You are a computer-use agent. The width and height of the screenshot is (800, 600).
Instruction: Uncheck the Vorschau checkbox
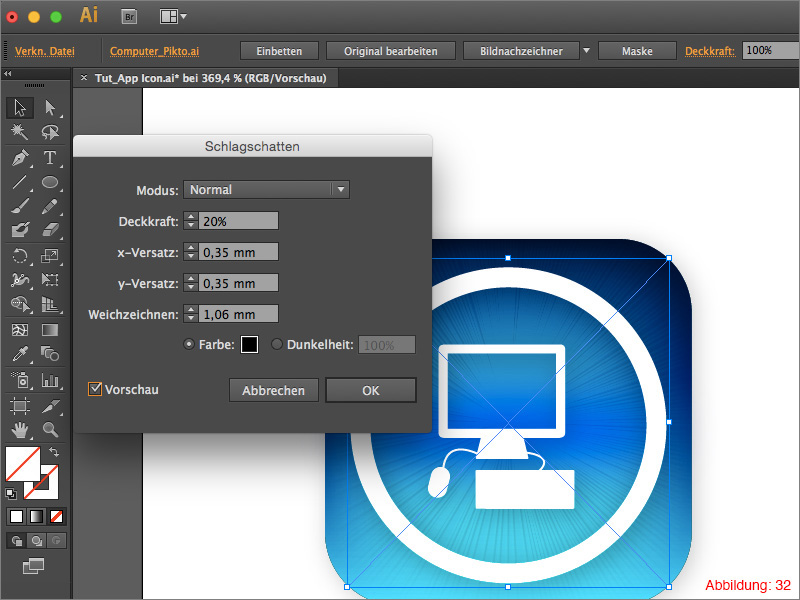pyautogui.click(x=95, y=390)
